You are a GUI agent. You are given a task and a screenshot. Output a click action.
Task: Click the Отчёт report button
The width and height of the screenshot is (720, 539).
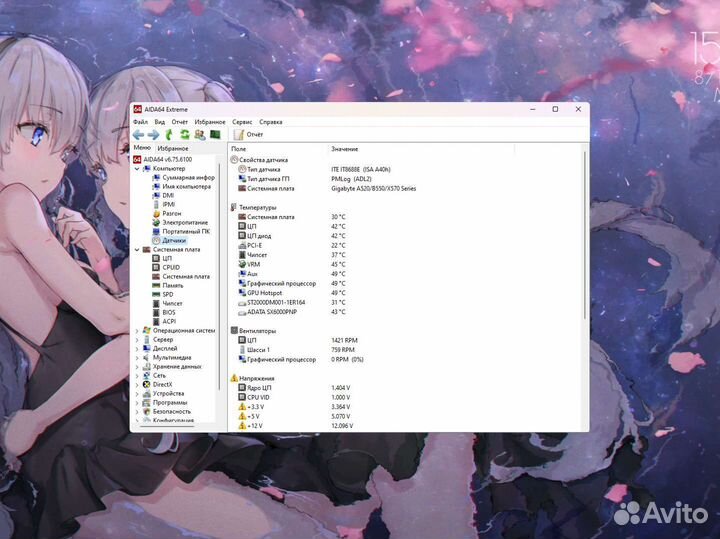pos(248,135)
